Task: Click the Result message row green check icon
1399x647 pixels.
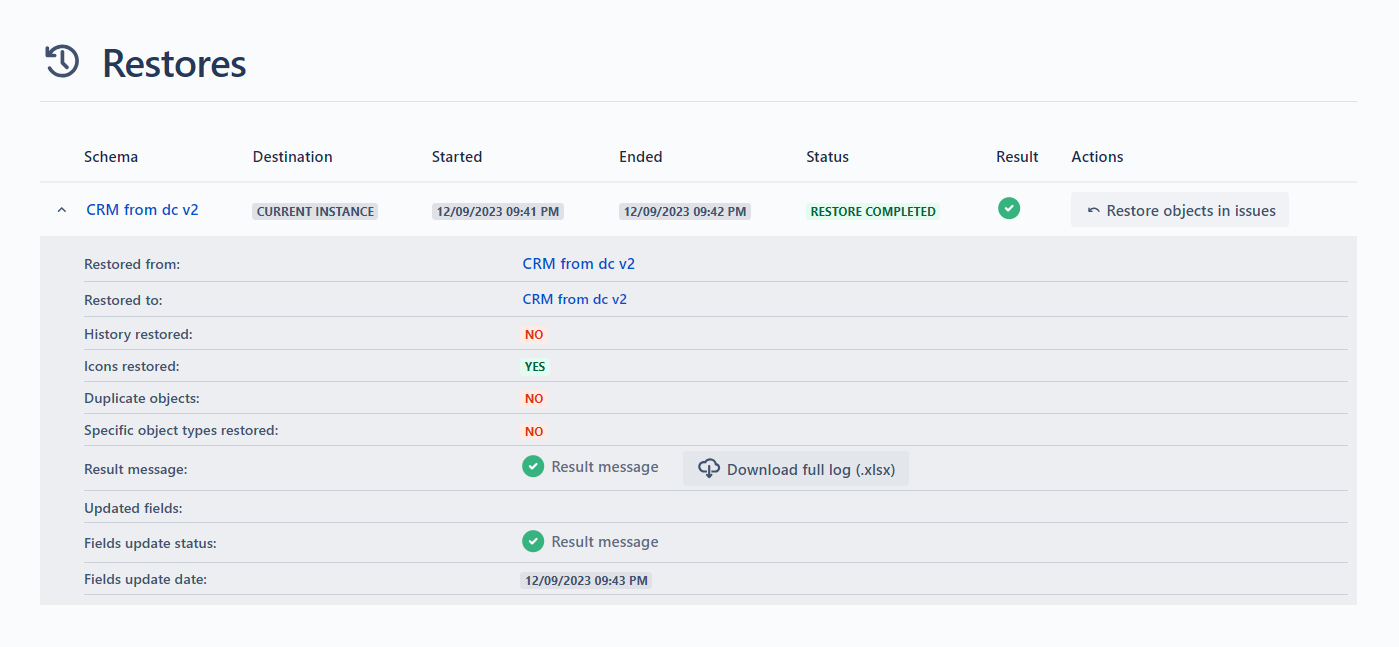Action: pyautogui.click(x=533, y=466)
